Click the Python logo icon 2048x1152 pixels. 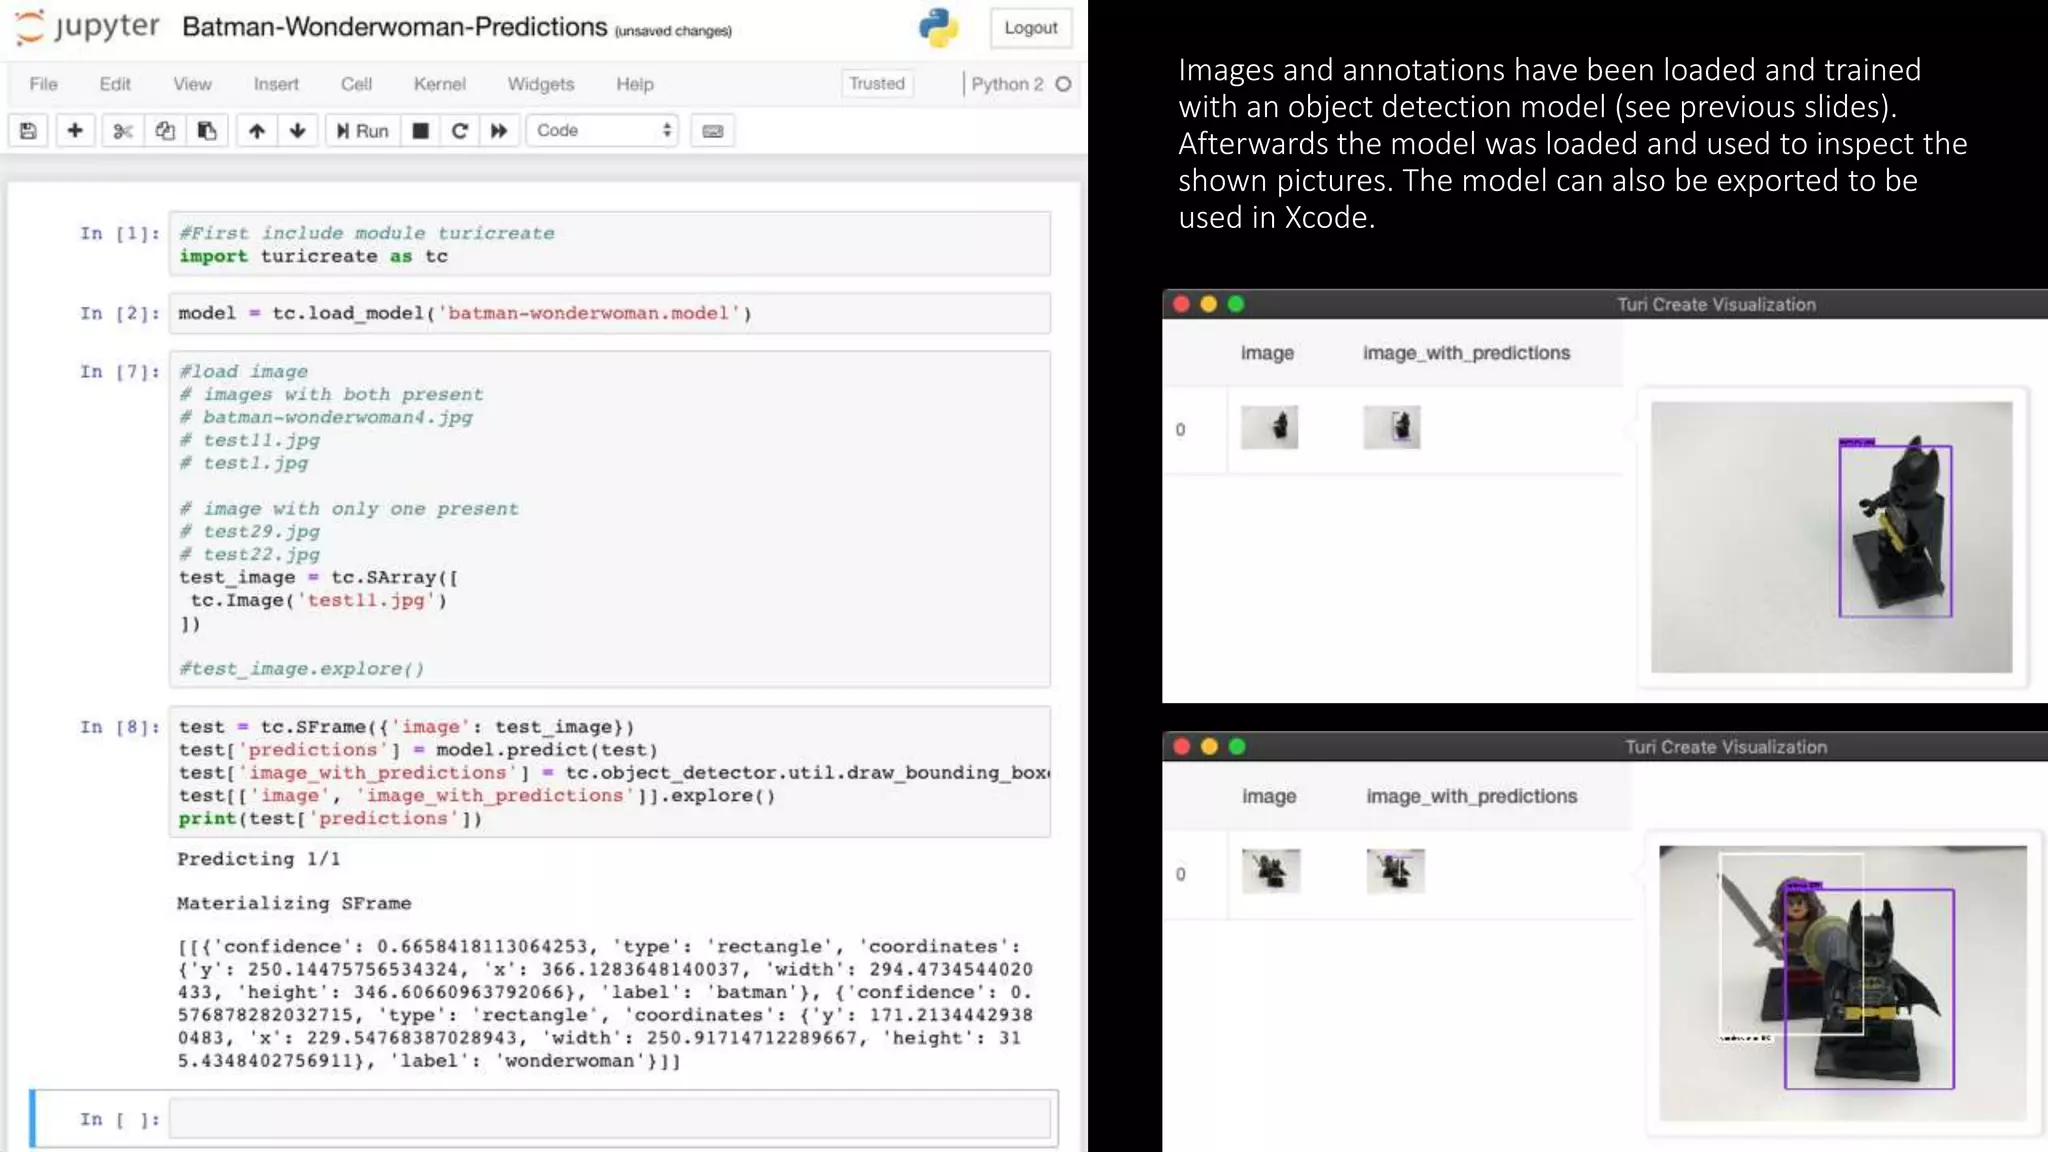coord(938,28)
